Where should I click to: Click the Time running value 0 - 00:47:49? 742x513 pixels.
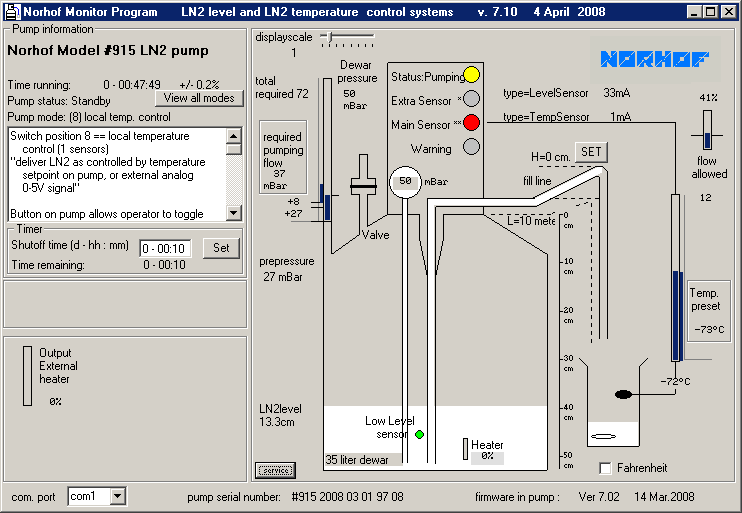pos(132,85)
